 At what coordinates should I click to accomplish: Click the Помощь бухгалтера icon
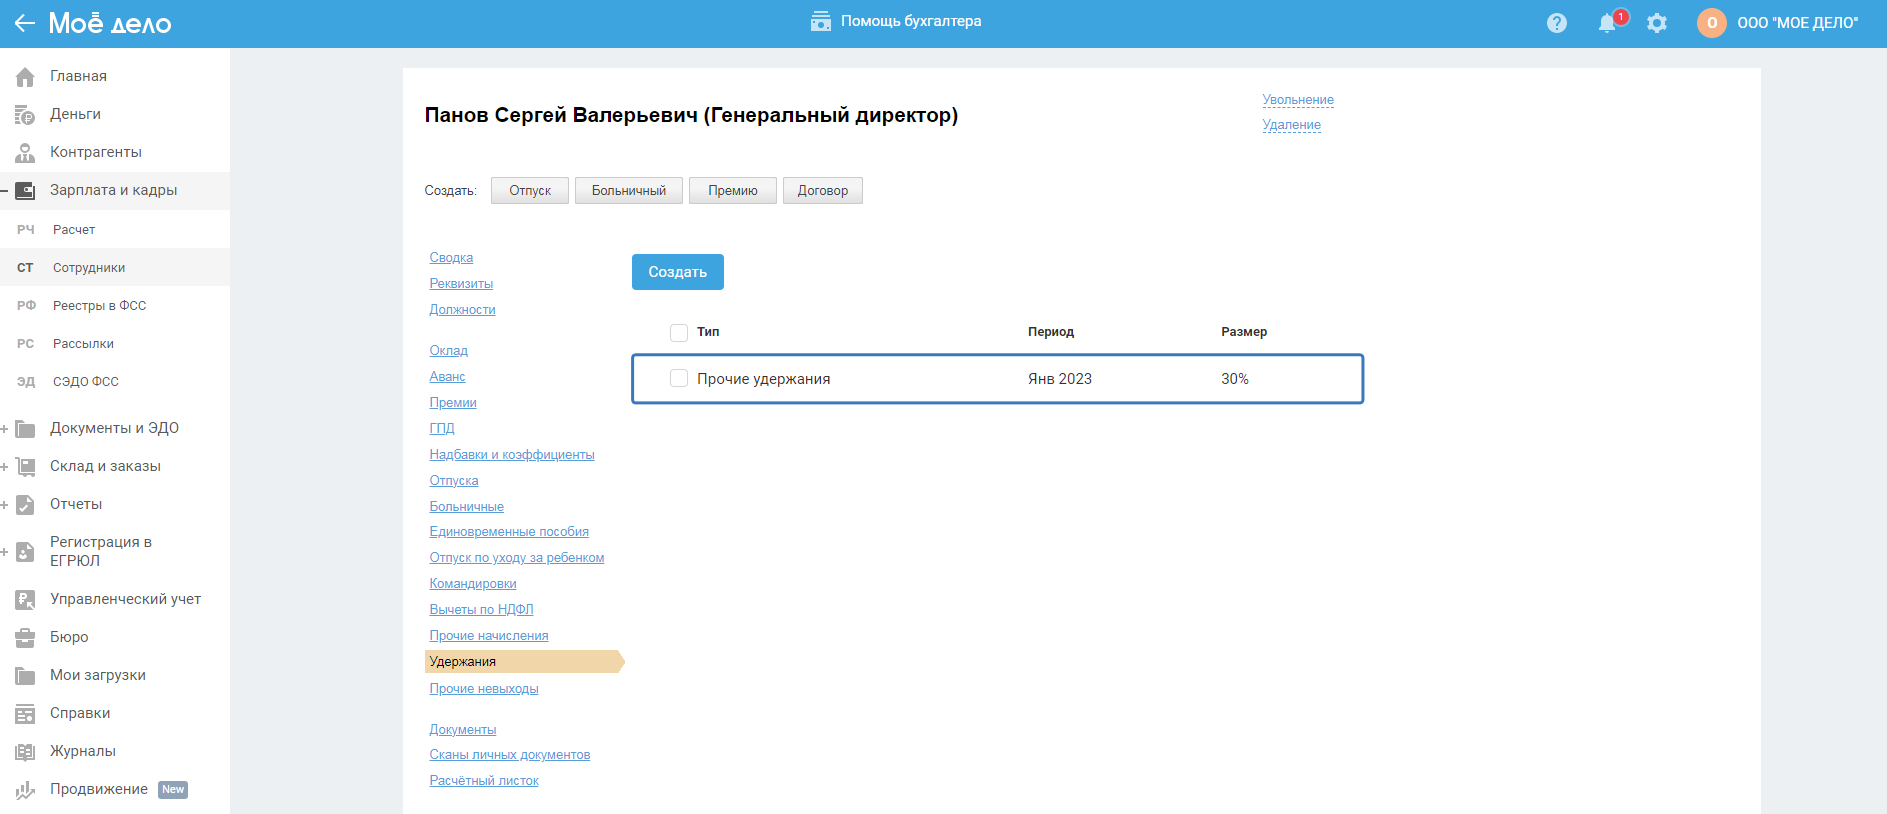pos(821,21)
